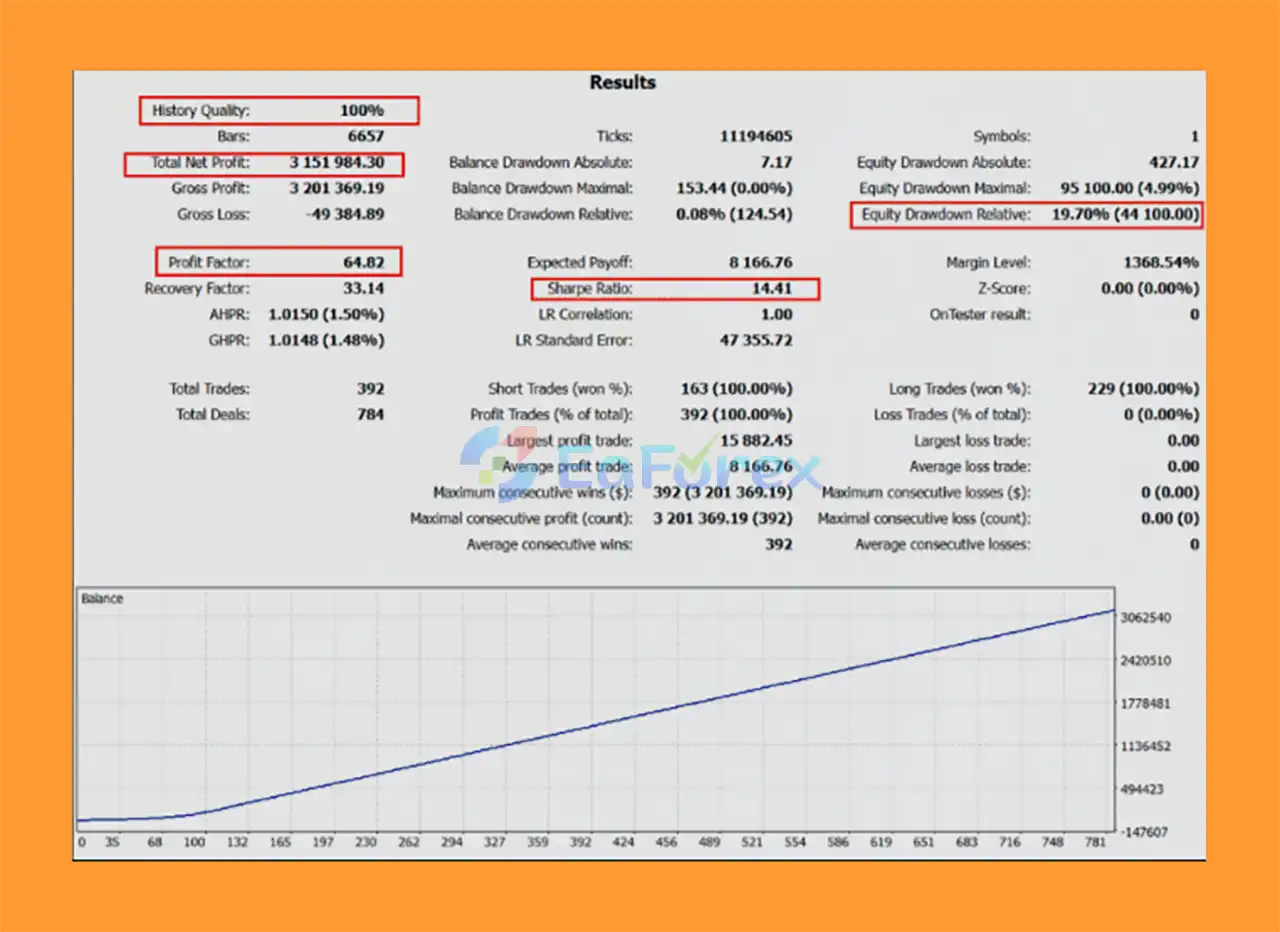Select the Sharpe Ratio value 14.41
Screen dimensions: 1280x932
point(771,289)
